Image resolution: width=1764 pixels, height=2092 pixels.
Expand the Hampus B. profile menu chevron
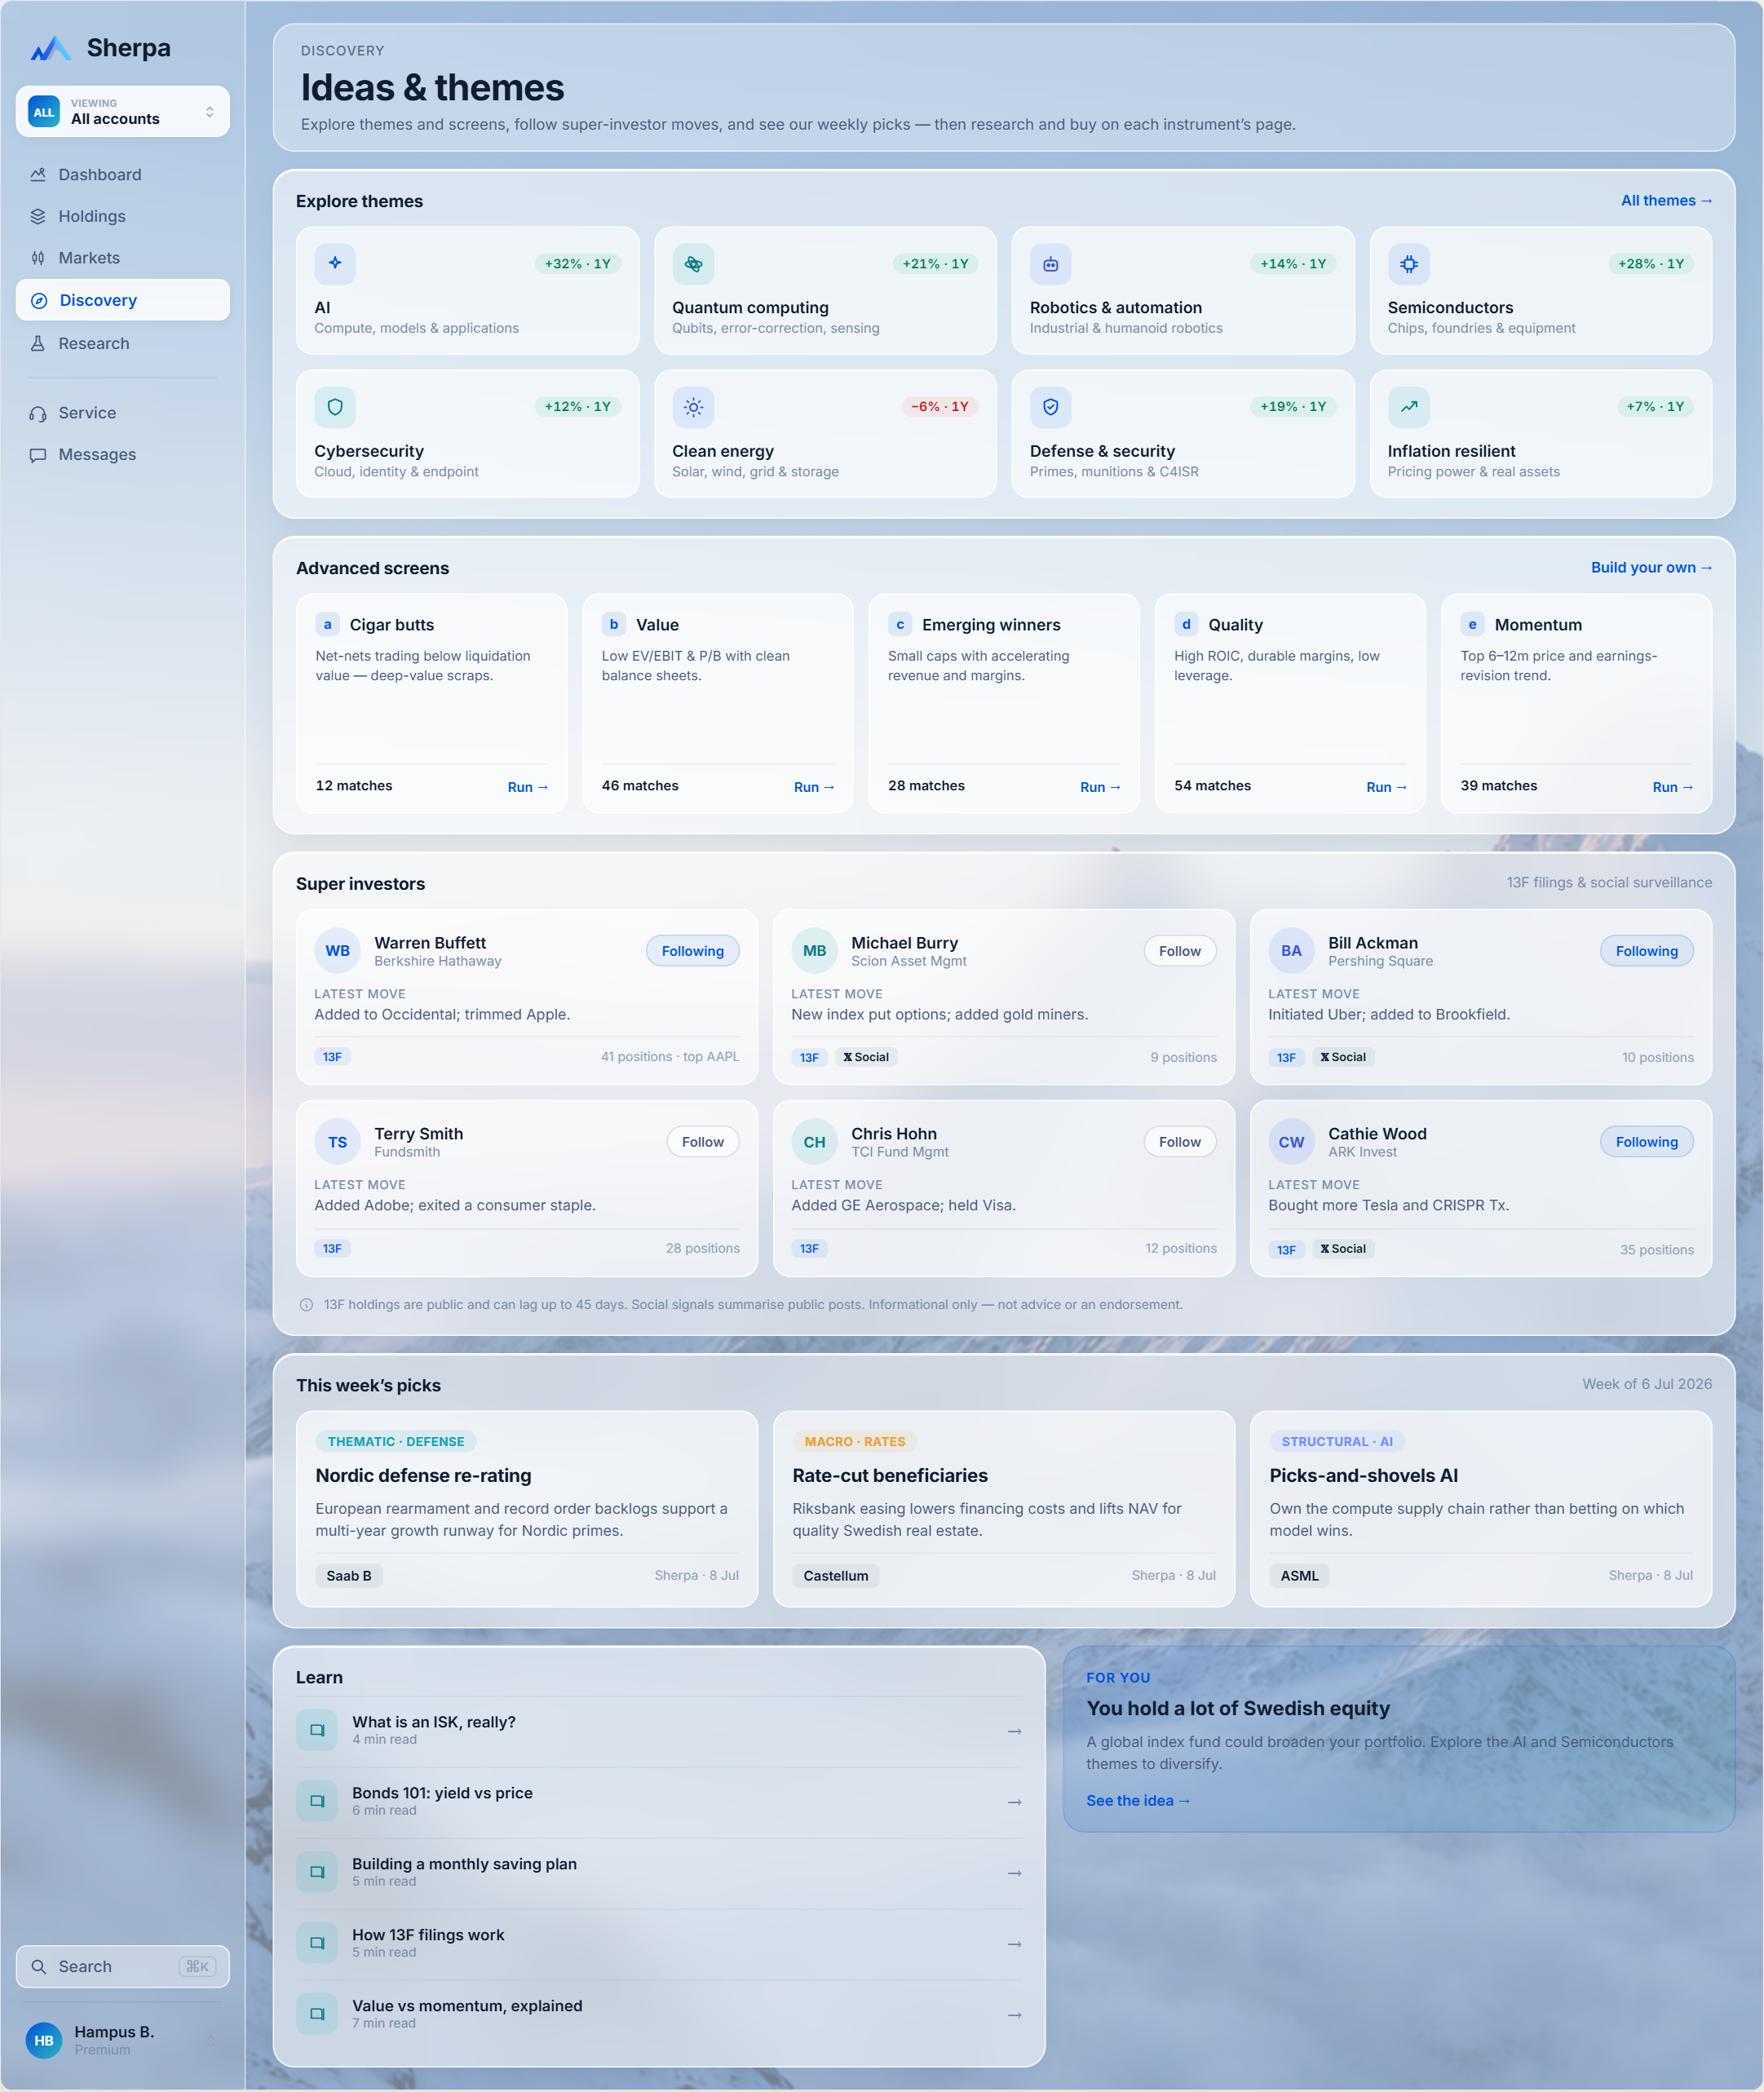210,2040
